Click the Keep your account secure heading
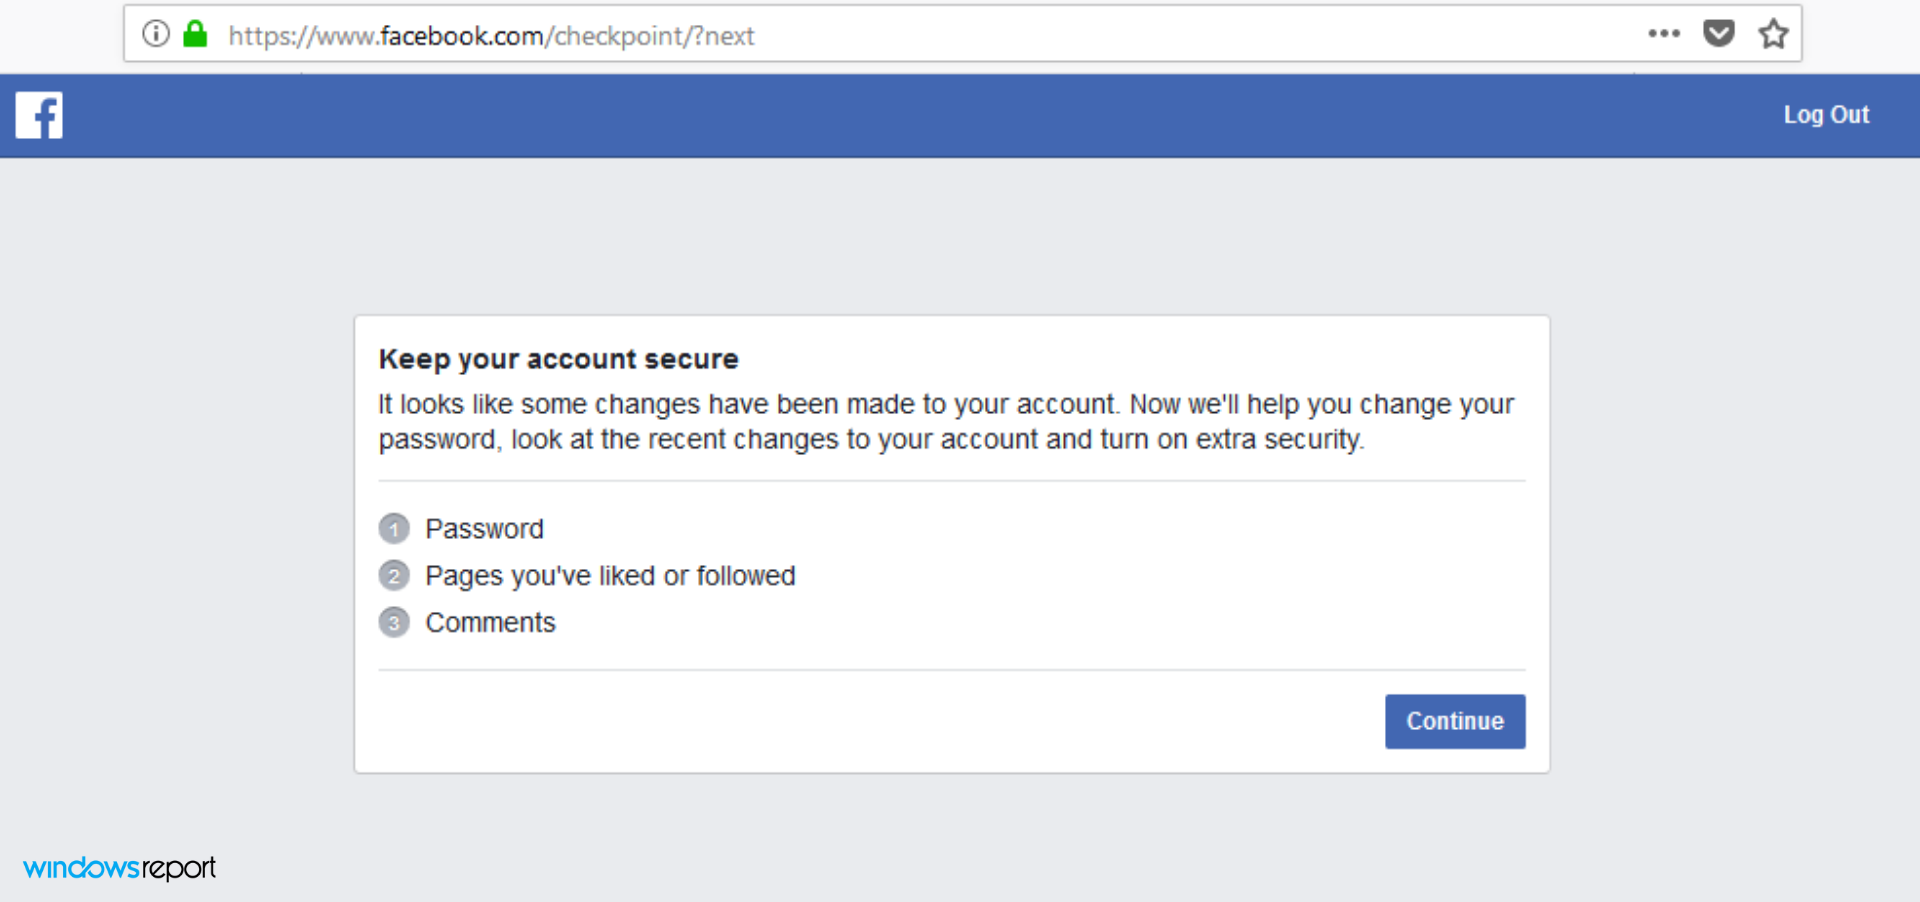This screenshot has height=902, width=1920. (x=558, y=358)
